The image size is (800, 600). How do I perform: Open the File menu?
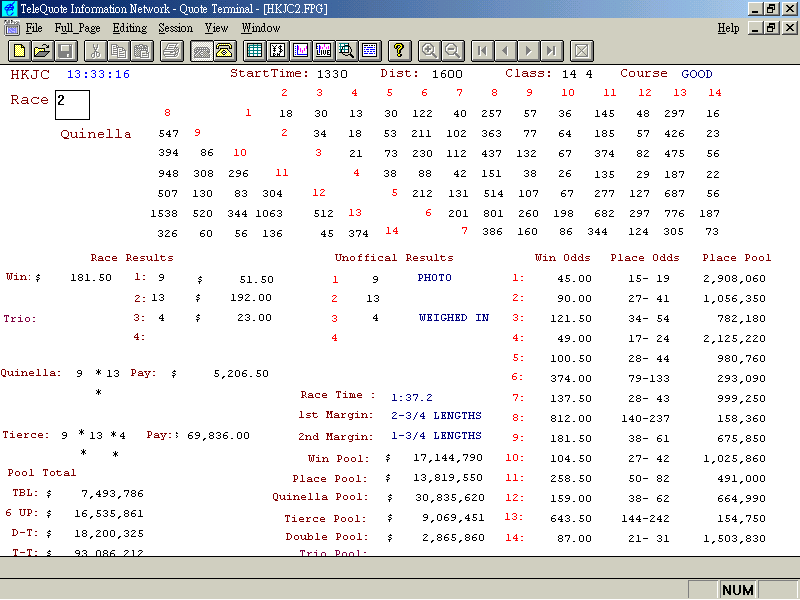point(34,28)
